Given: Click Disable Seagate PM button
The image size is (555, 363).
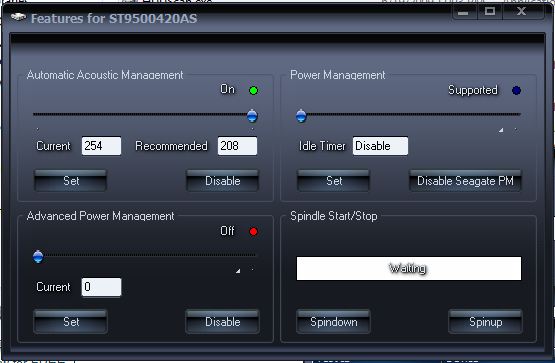Looking at the screenshot, I should 465,181.
